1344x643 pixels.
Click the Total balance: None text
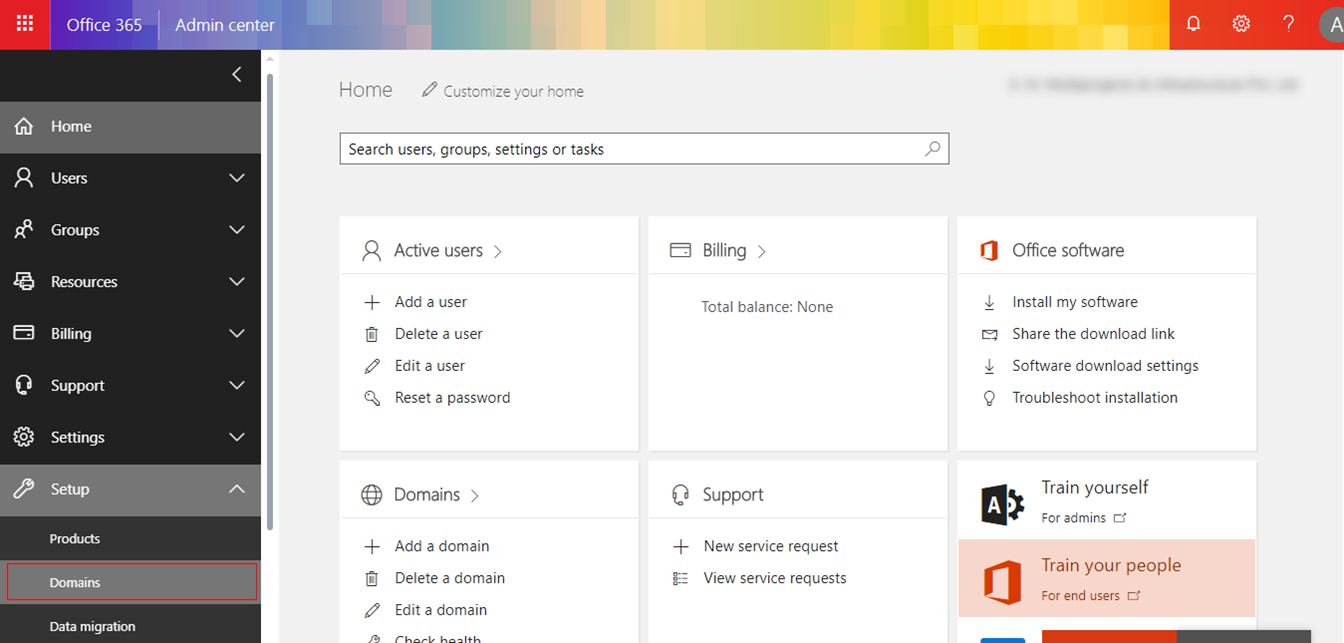[767, 307]
